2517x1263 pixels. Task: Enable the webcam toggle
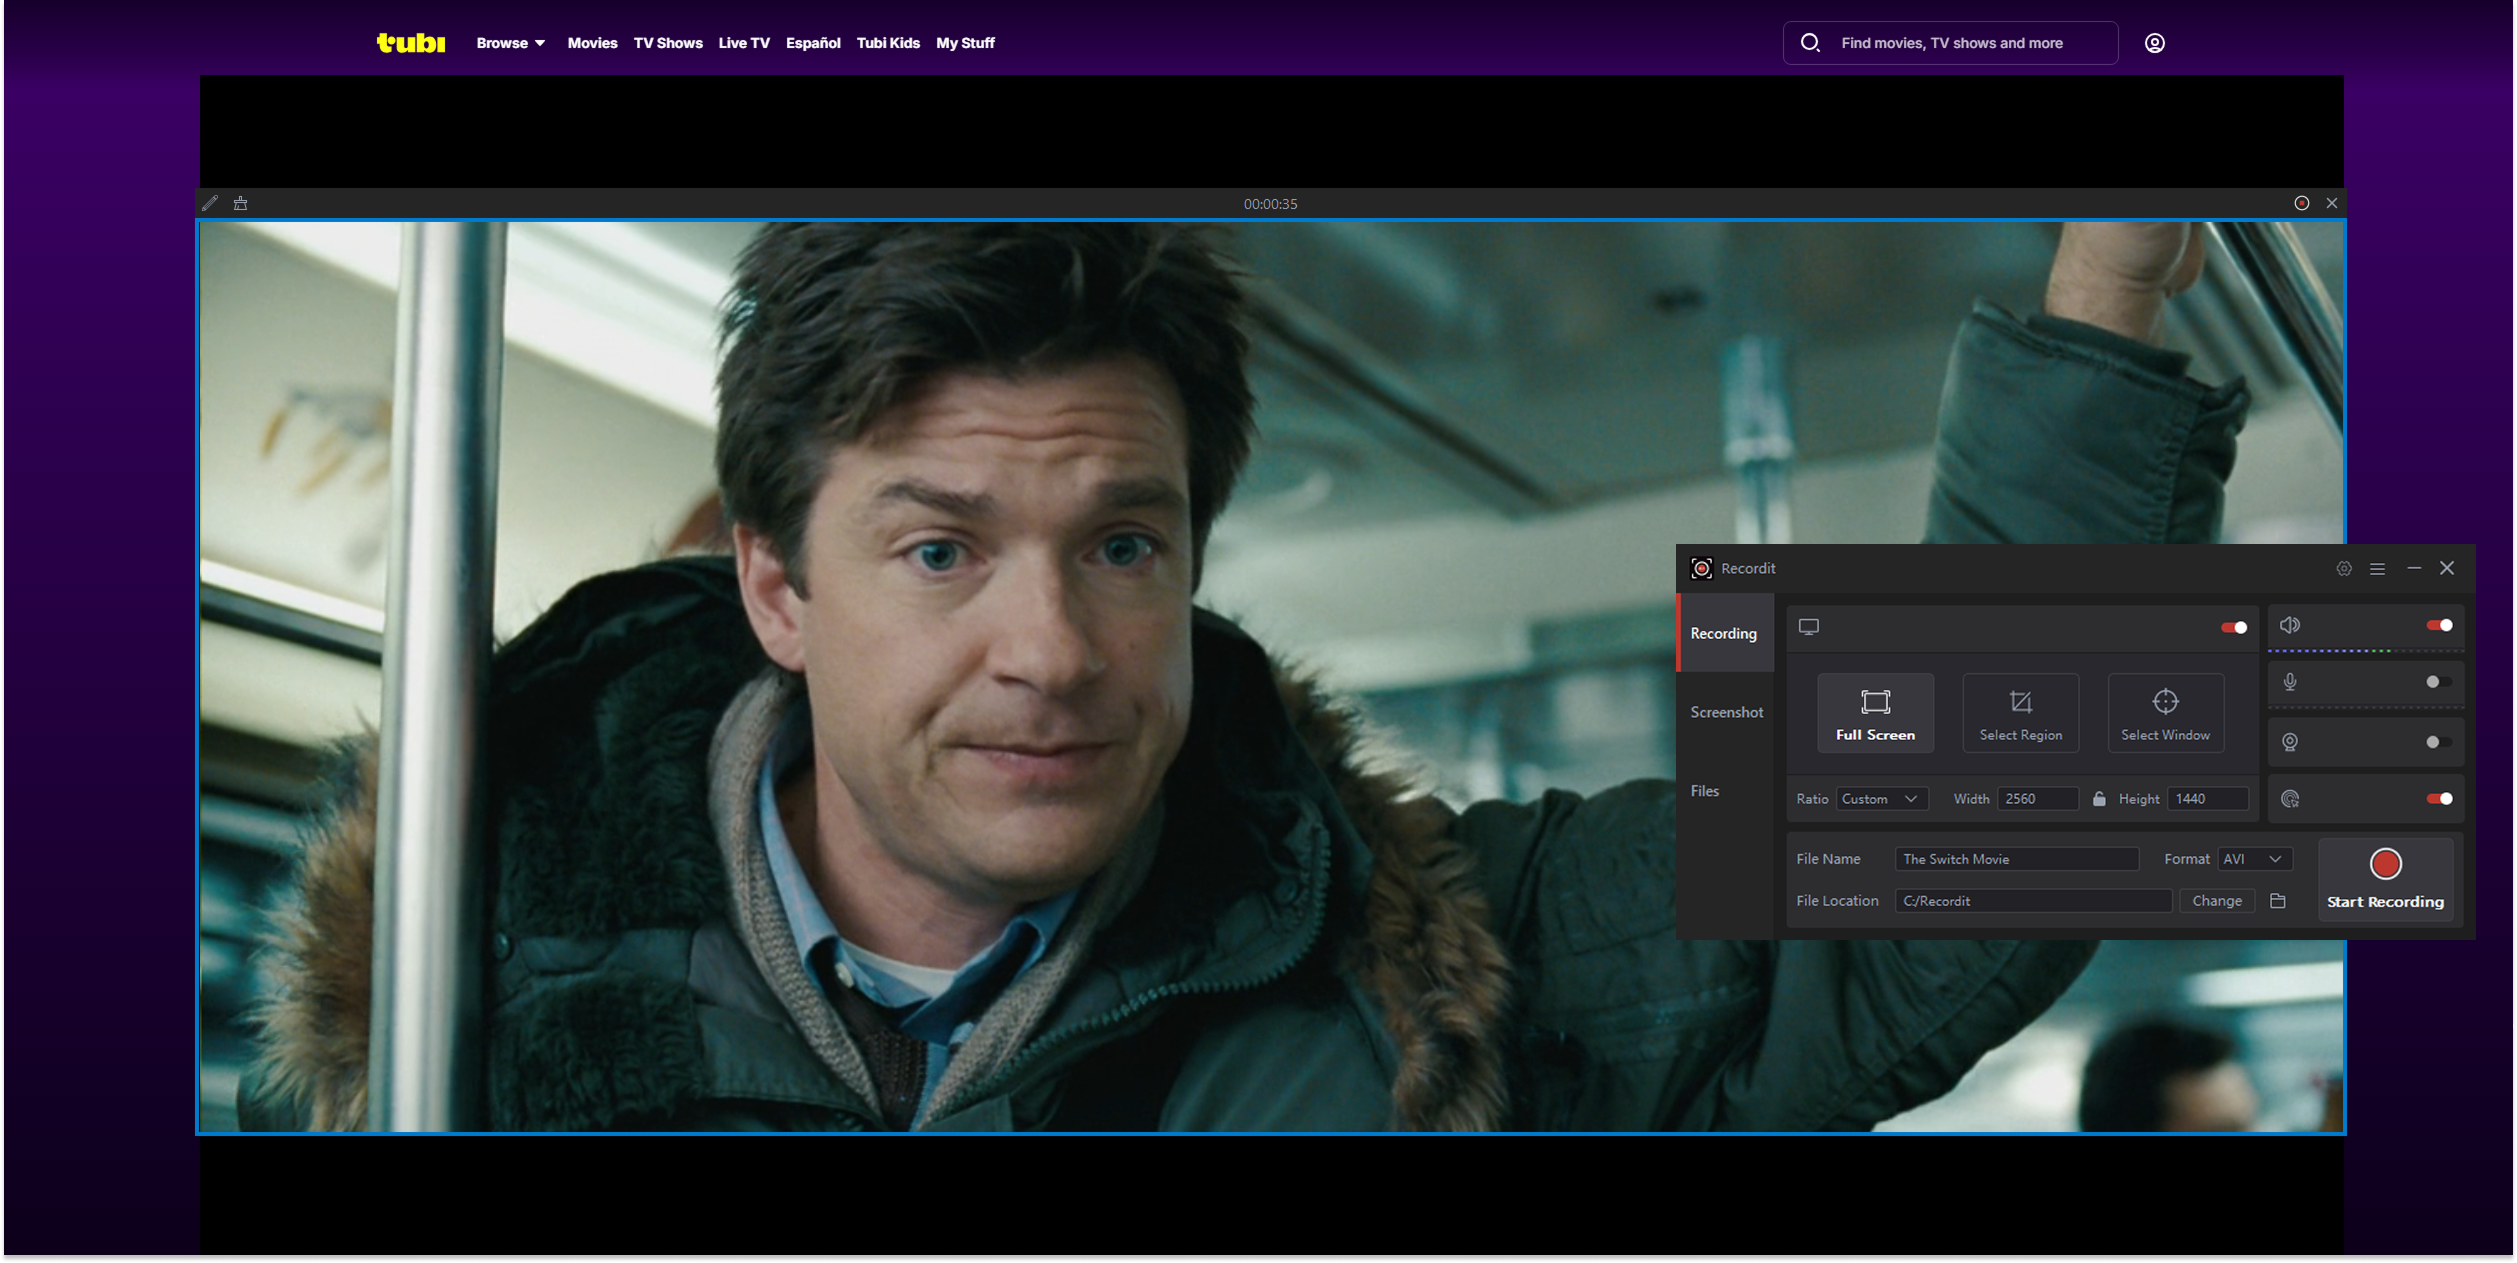2439,742
